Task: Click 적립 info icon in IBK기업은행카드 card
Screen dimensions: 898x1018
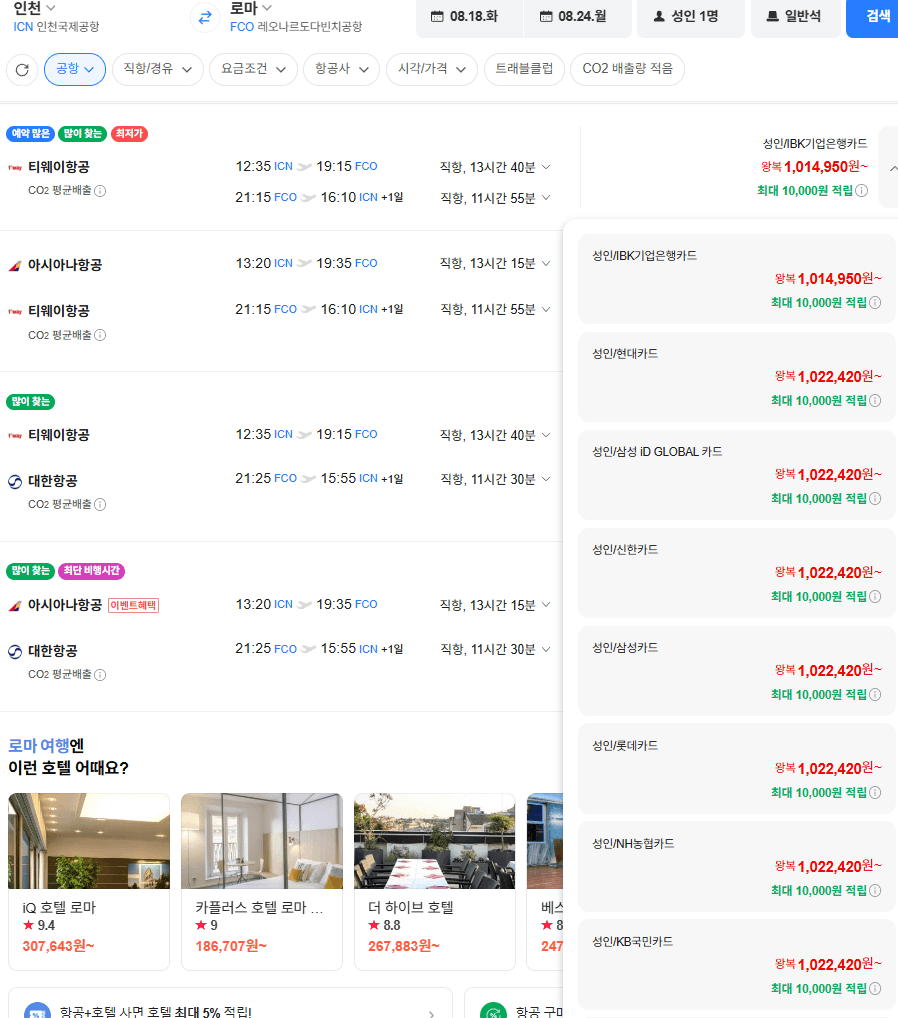Action: tap(875, 303)
